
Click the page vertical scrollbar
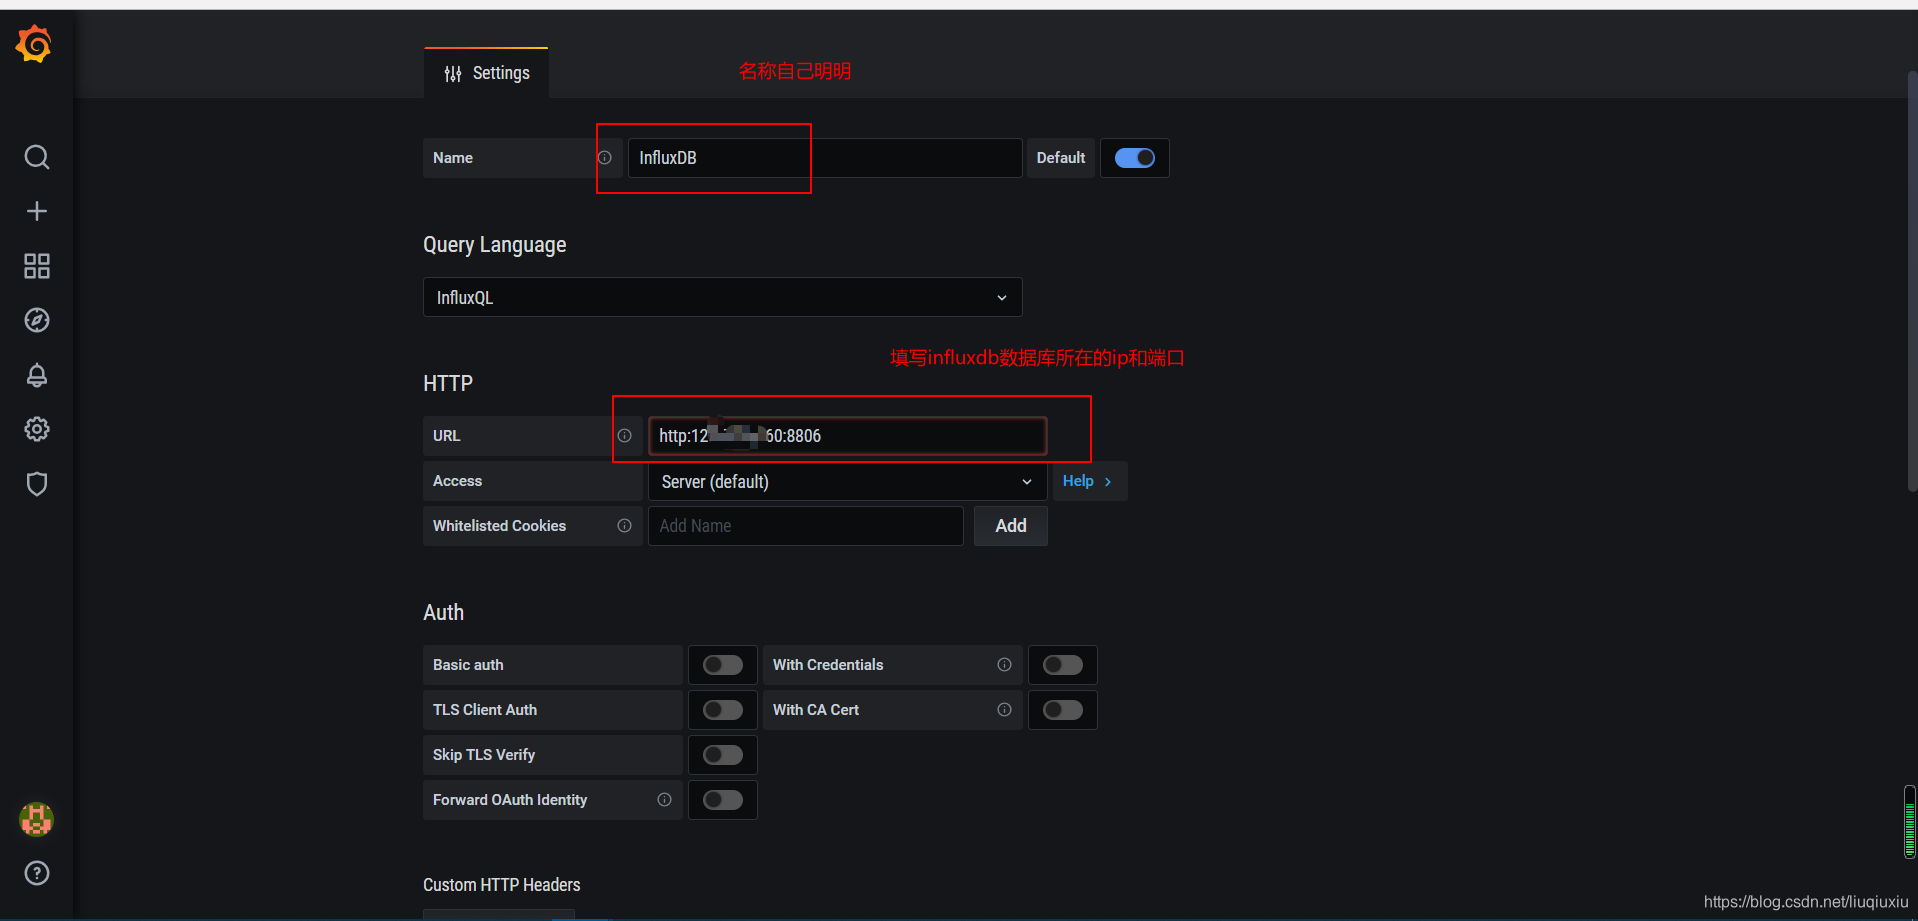pos(1912,280)
